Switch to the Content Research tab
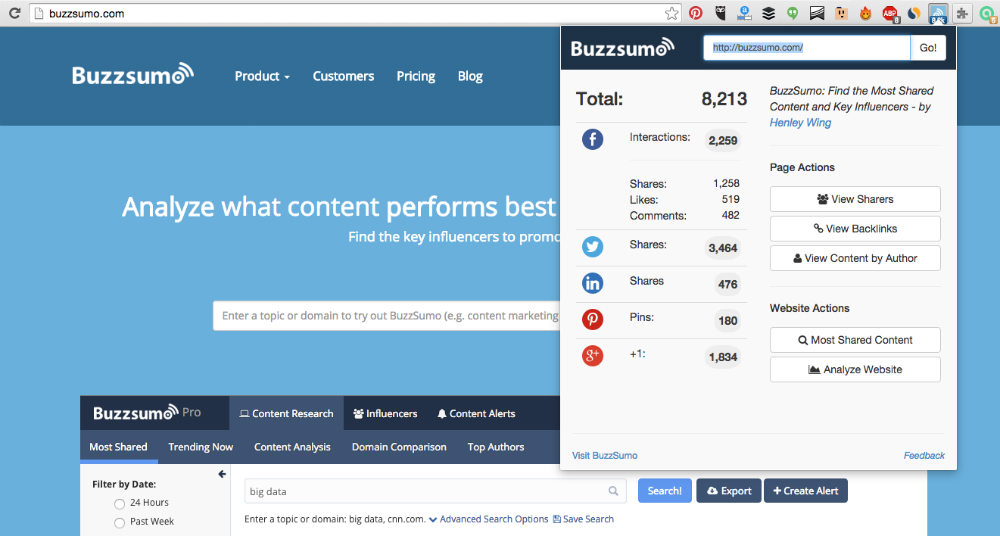This screenshot has width=1000, height=536. pos(286,413)
